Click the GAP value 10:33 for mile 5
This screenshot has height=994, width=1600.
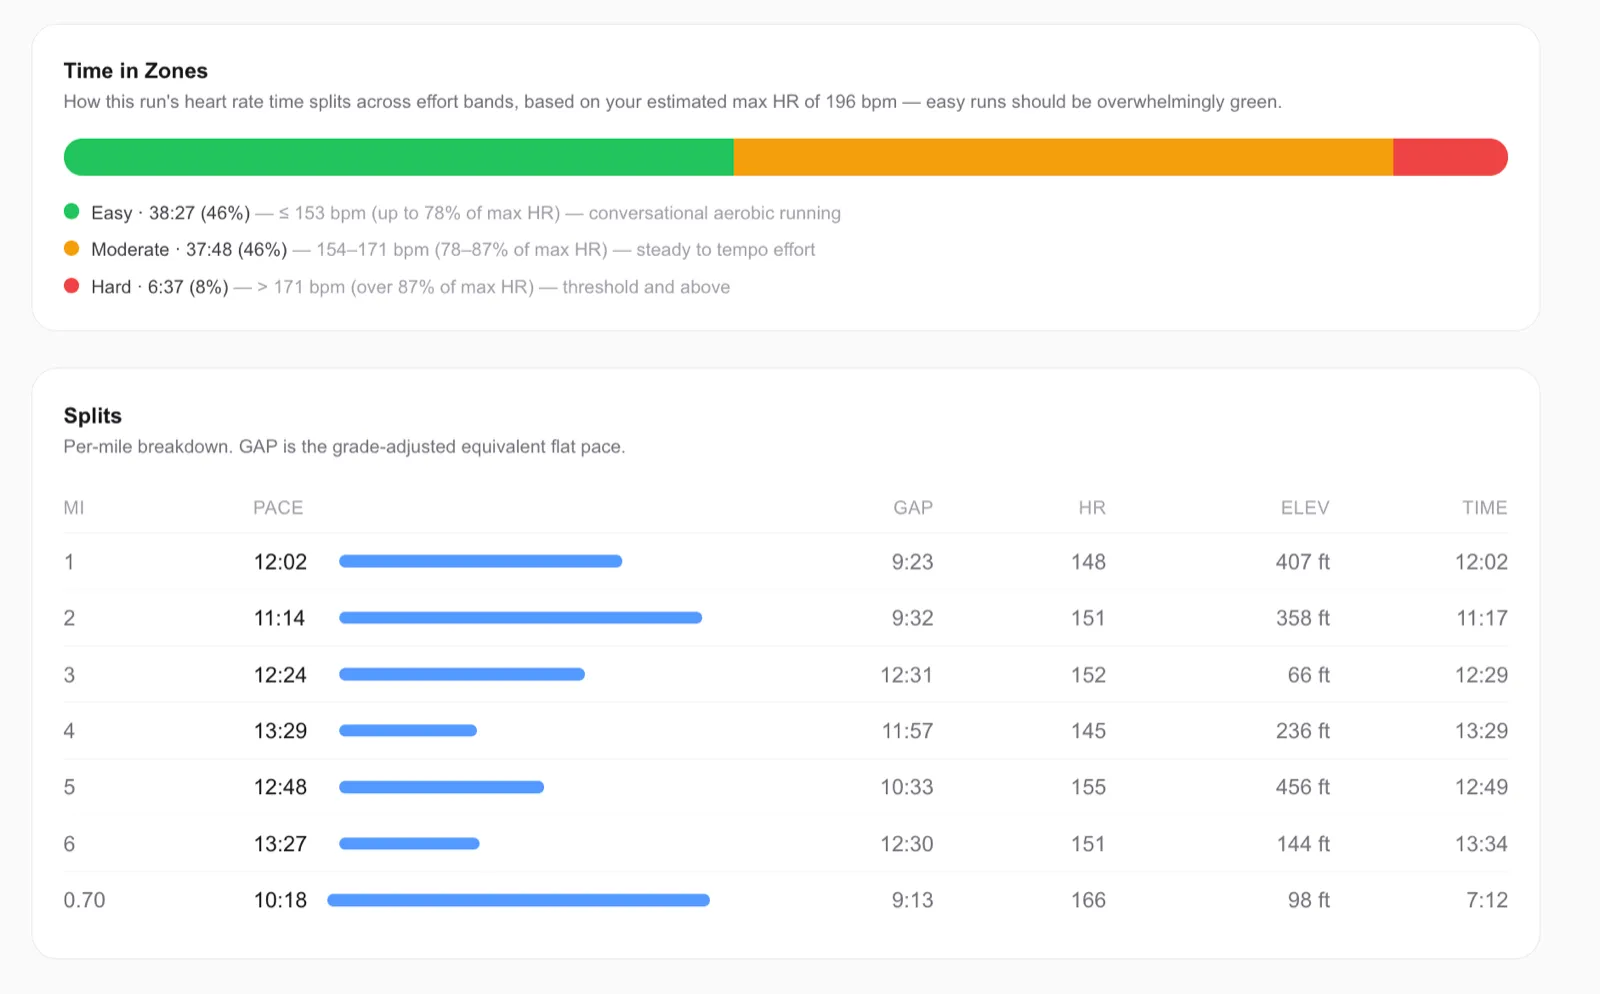click(x=907, y=787)
